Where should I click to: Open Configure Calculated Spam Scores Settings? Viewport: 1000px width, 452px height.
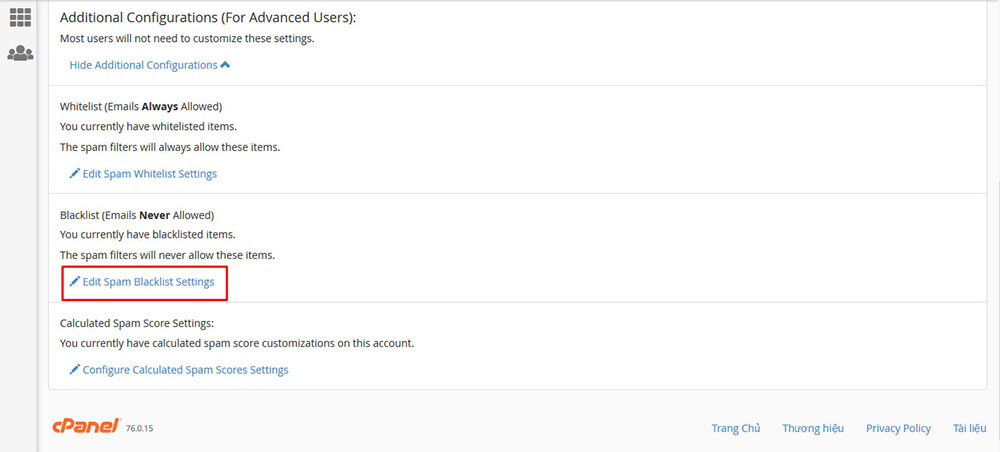click(186, 370)
